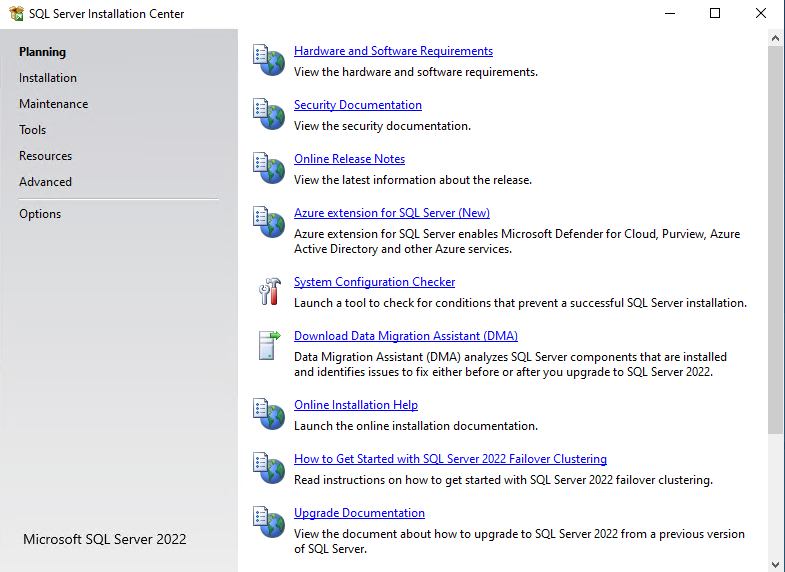Open the Online Release Notes link
Image resolution: width=785 pixels, height=572 pixels.
point(349,159)
